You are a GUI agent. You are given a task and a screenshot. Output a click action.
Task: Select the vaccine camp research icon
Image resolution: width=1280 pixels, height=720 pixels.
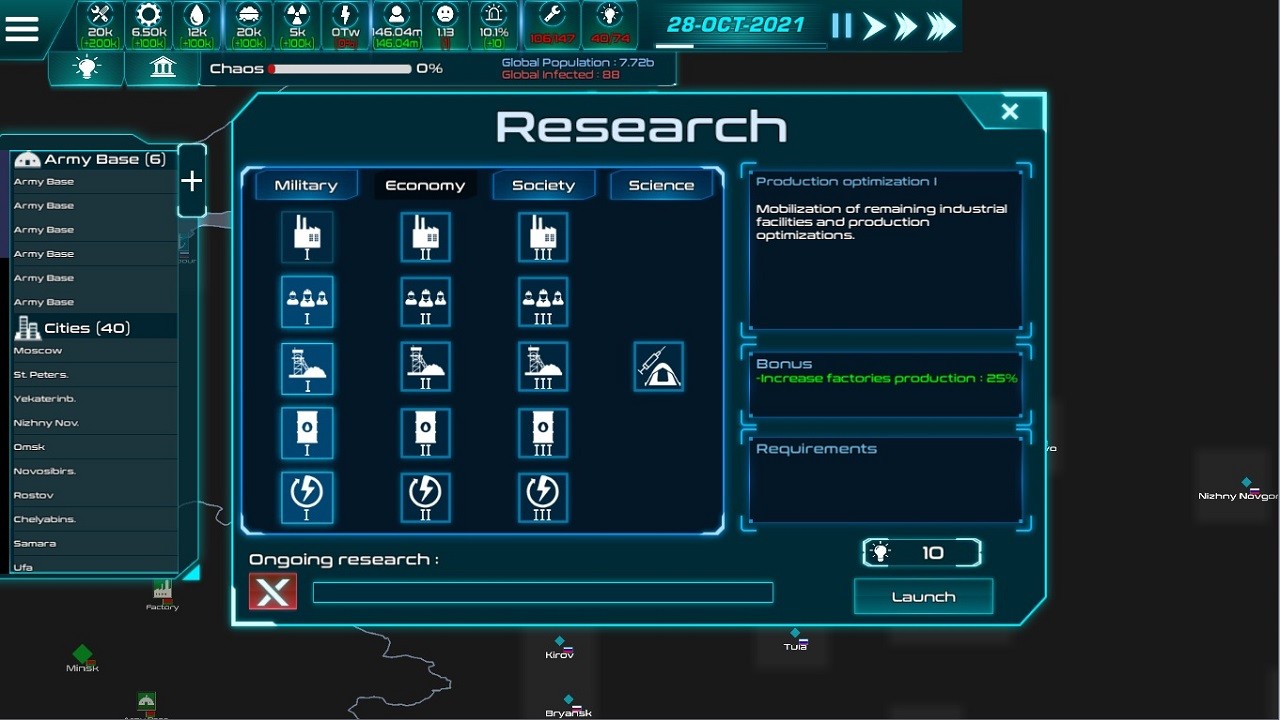tap(658, 366)
